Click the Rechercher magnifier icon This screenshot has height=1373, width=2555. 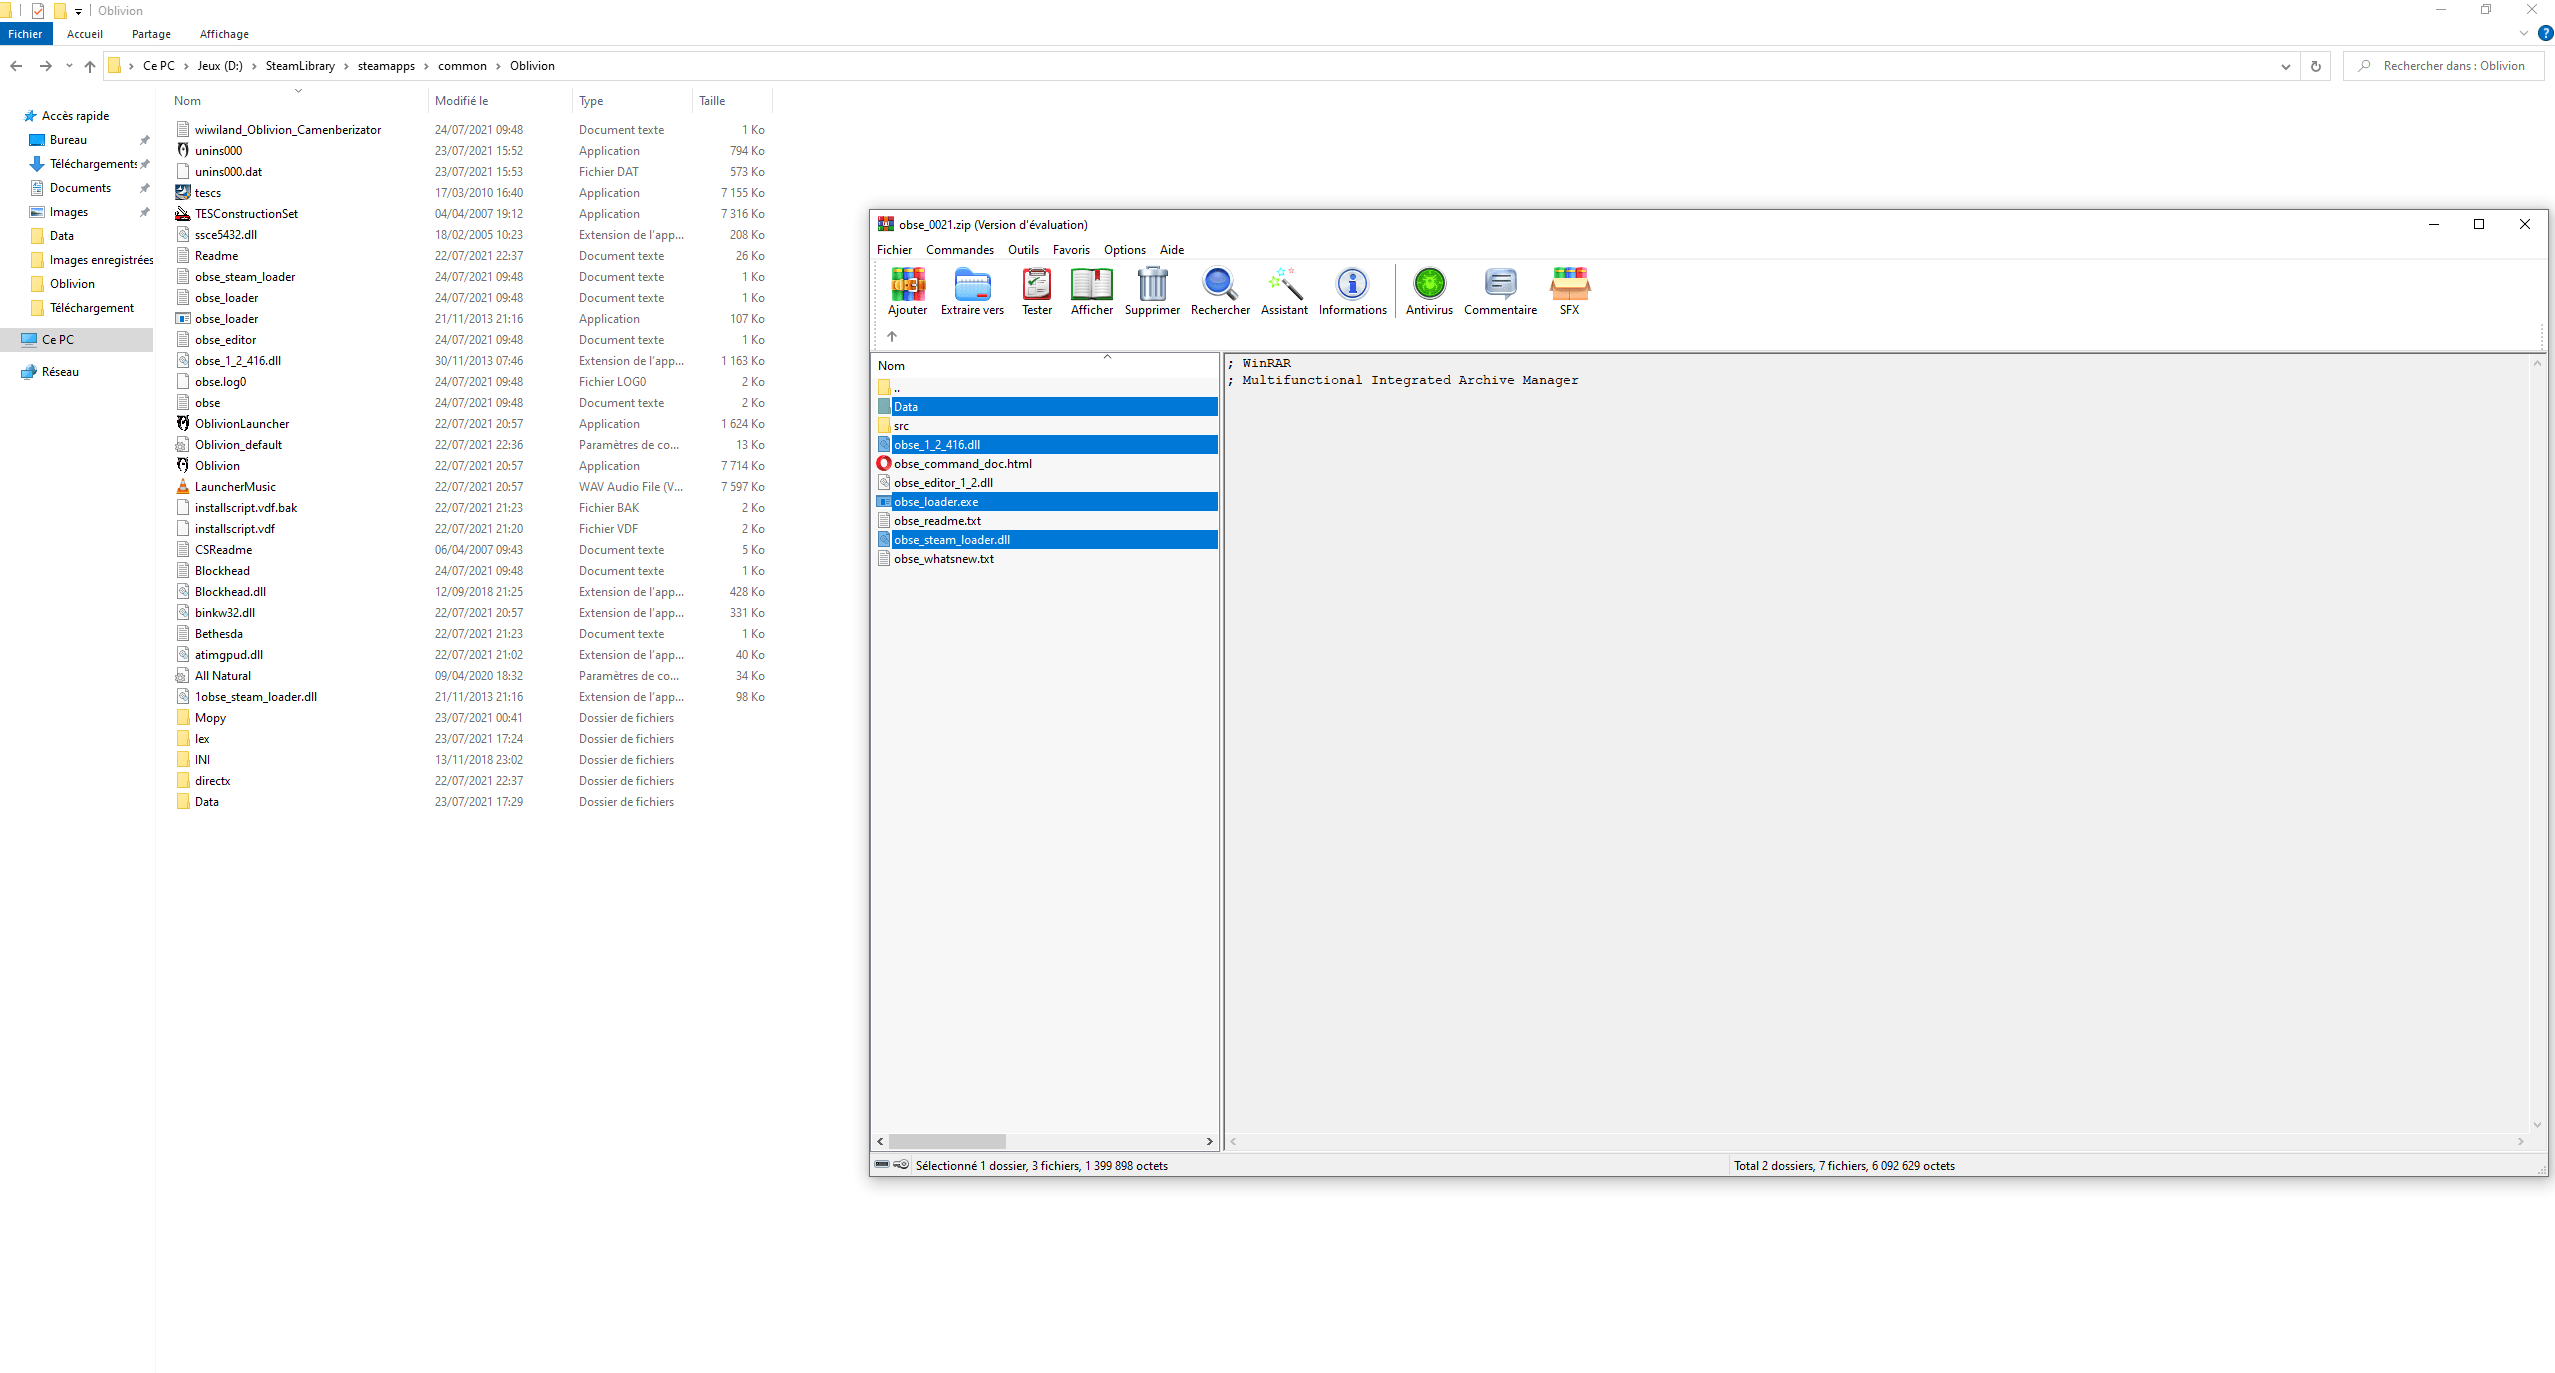1220,291
